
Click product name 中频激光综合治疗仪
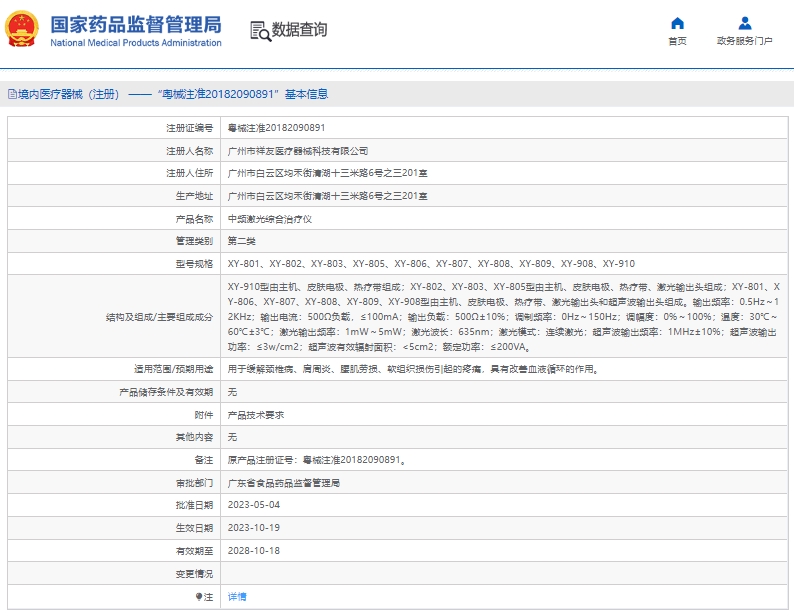click(x=269, y=219)
